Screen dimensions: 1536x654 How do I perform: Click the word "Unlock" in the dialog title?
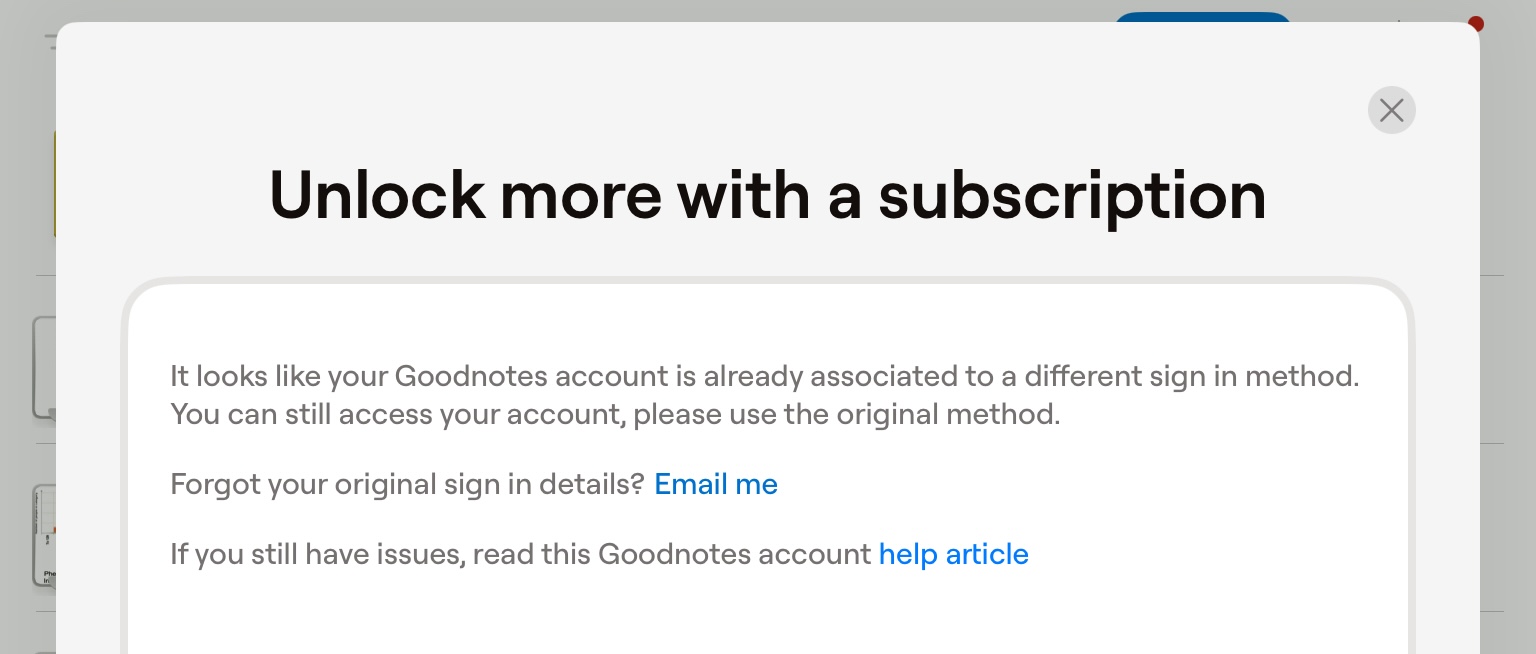[x=377, y=195]
